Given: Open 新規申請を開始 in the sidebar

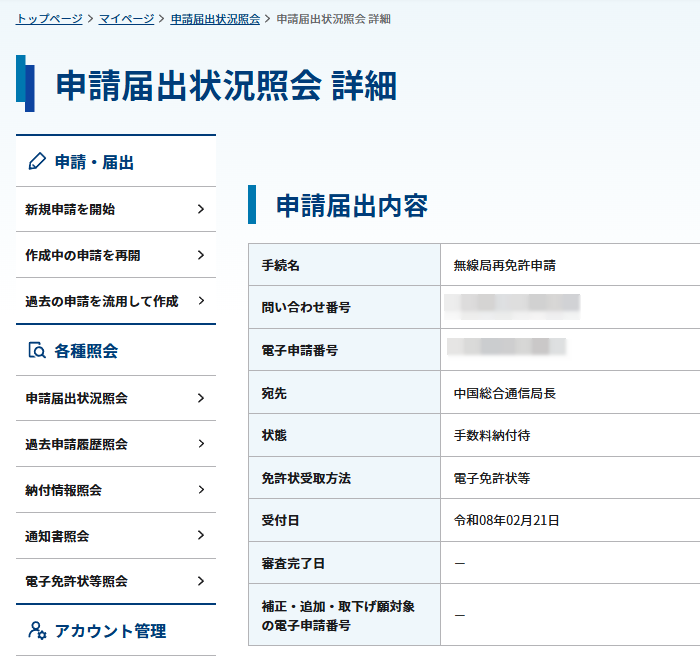Looking at the screenshot, I should pyautogui.click(x=70, y=209).
